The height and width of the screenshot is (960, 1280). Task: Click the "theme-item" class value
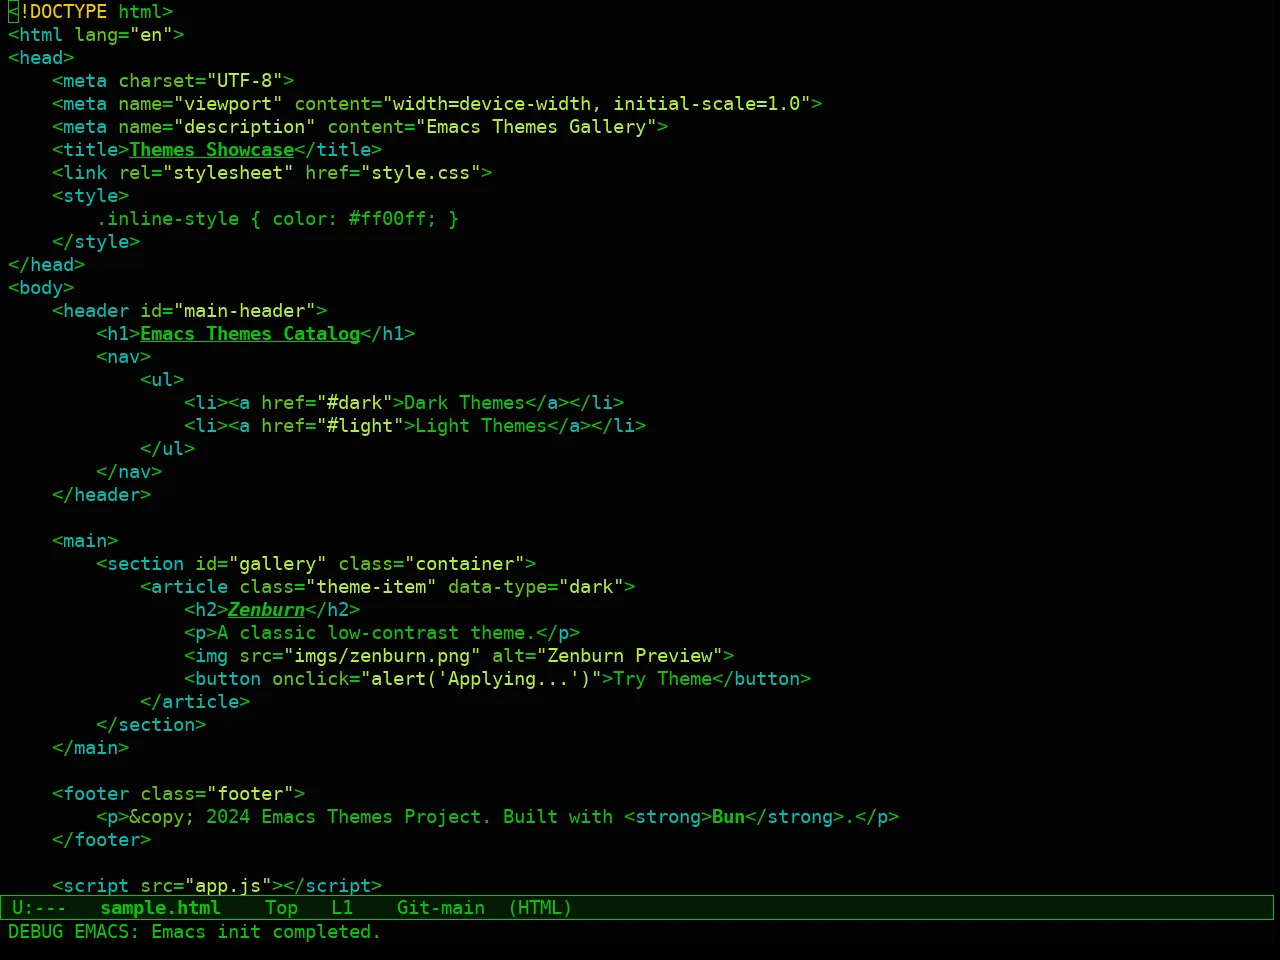click(x=371, y=587)
